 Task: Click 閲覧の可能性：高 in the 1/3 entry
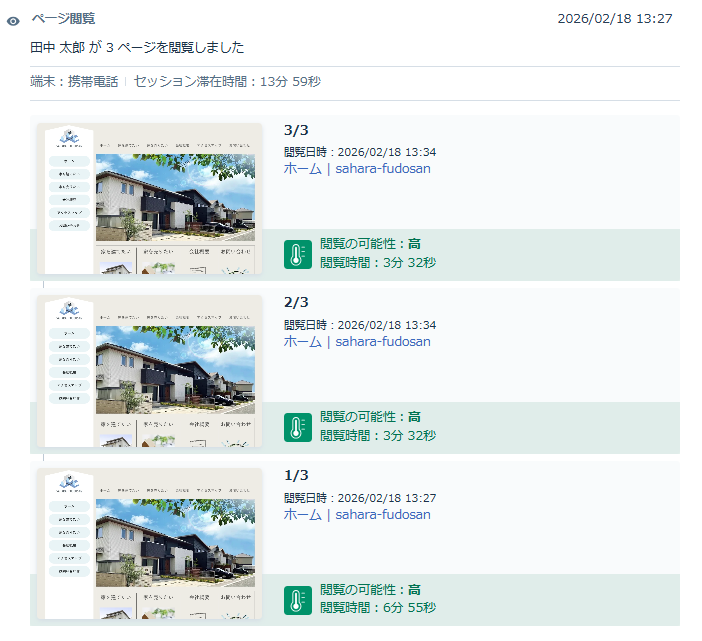[370, 590]
